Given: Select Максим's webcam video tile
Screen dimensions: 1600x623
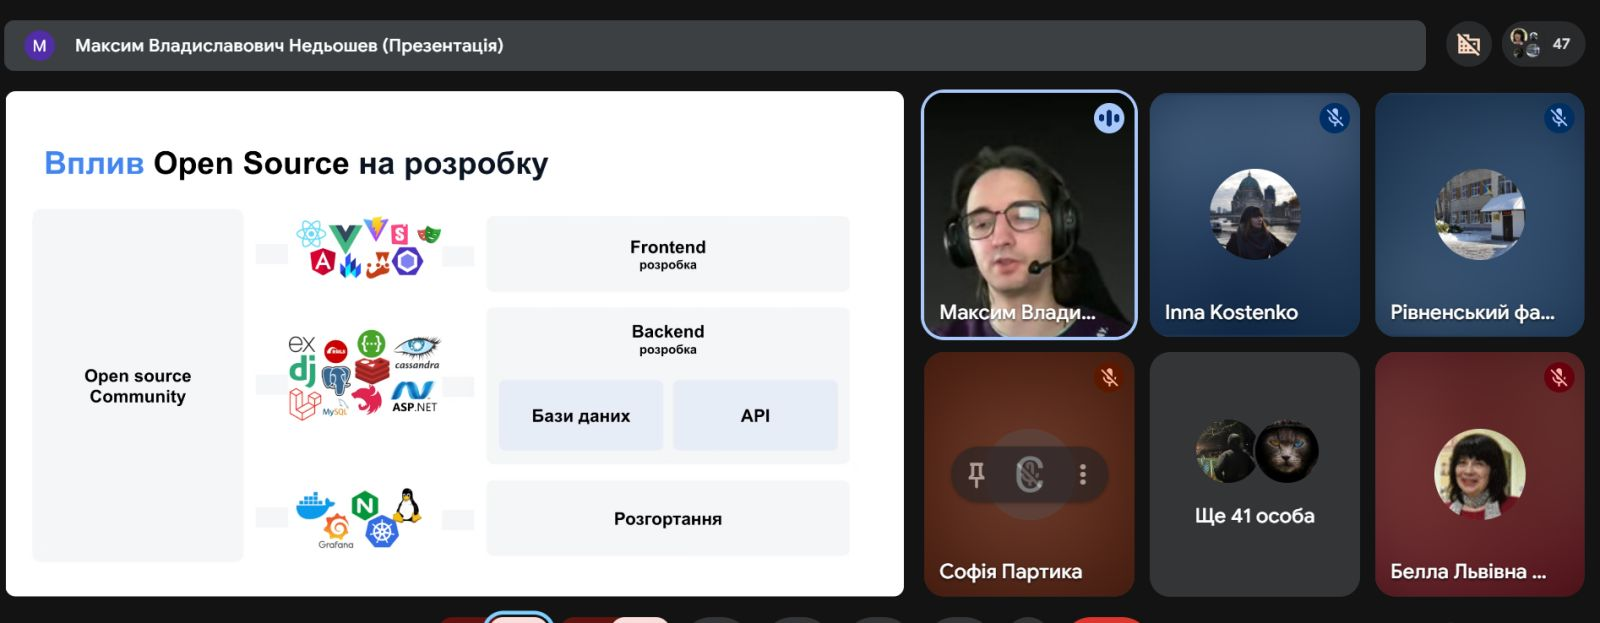Looking at the screenshot, I should [1029, 215].
